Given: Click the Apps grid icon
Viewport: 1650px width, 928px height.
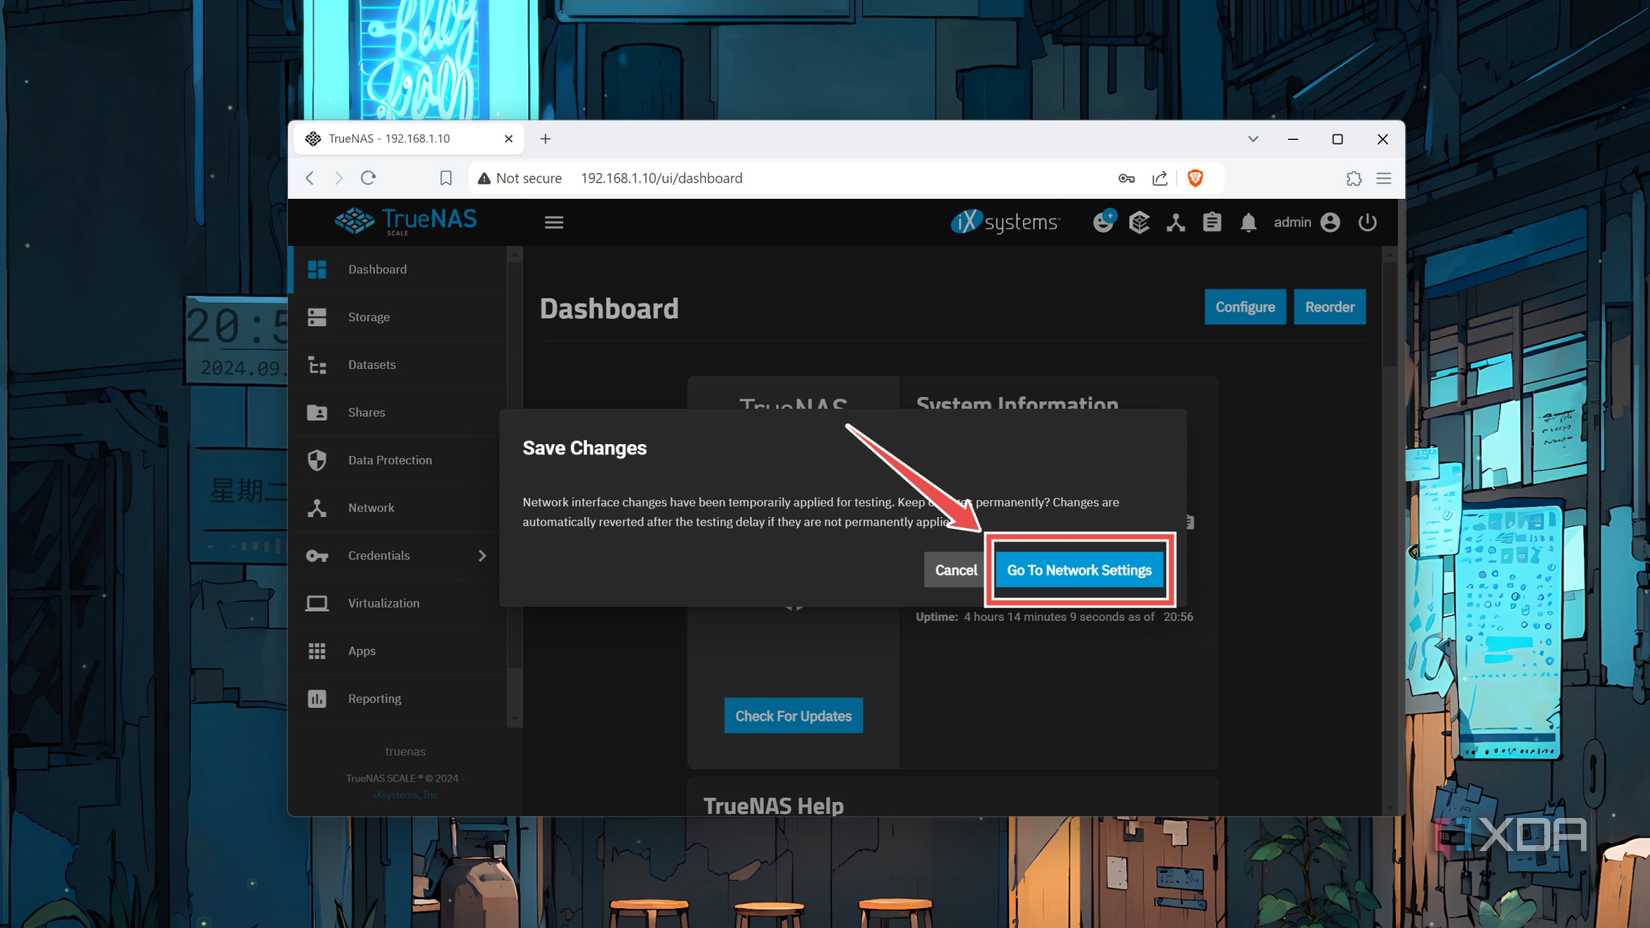Looking at the screenshot, I should point(317,651).
